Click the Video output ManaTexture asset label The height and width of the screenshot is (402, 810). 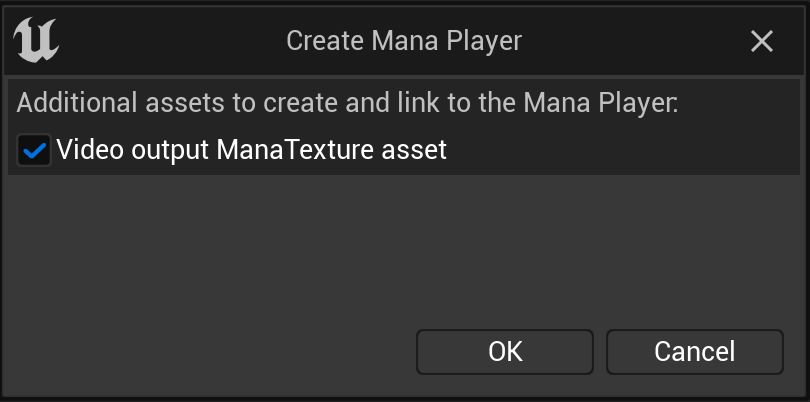tap(251, 151)
